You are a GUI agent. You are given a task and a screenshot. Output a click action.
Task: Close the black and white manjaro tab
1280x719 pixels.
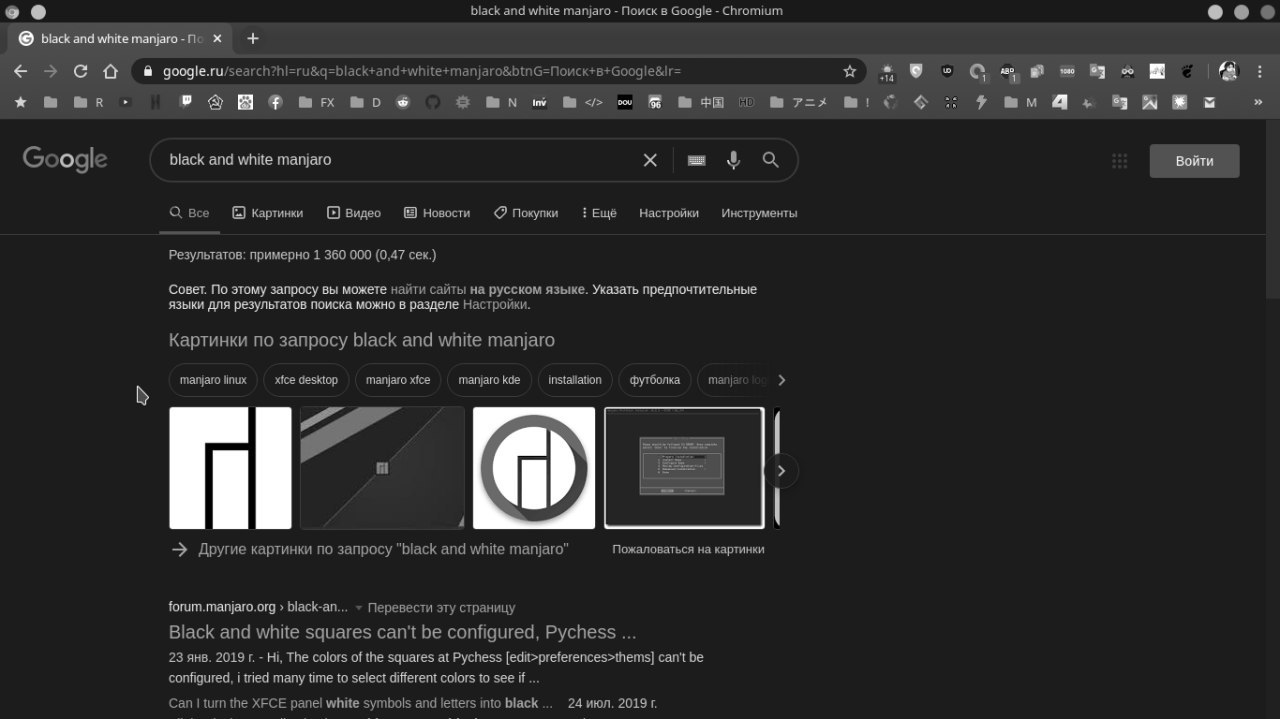pyautogui.click(x=217, y=39)
